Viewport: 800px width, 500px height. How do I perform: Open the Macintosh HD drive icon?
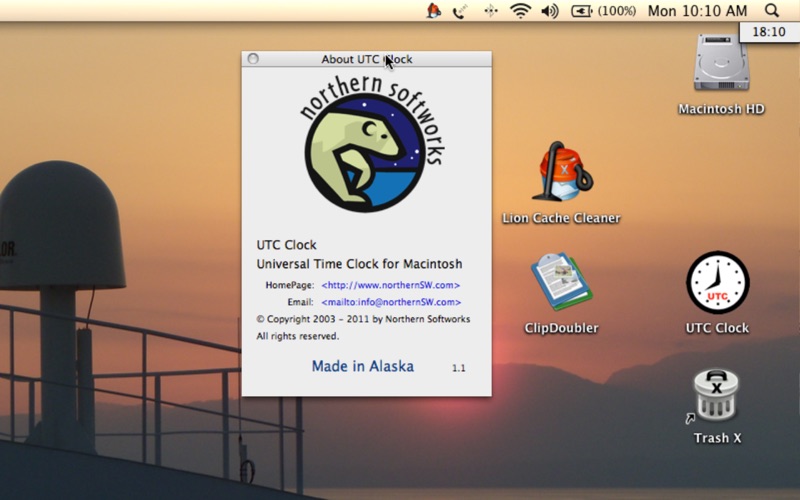click(721, 65)
